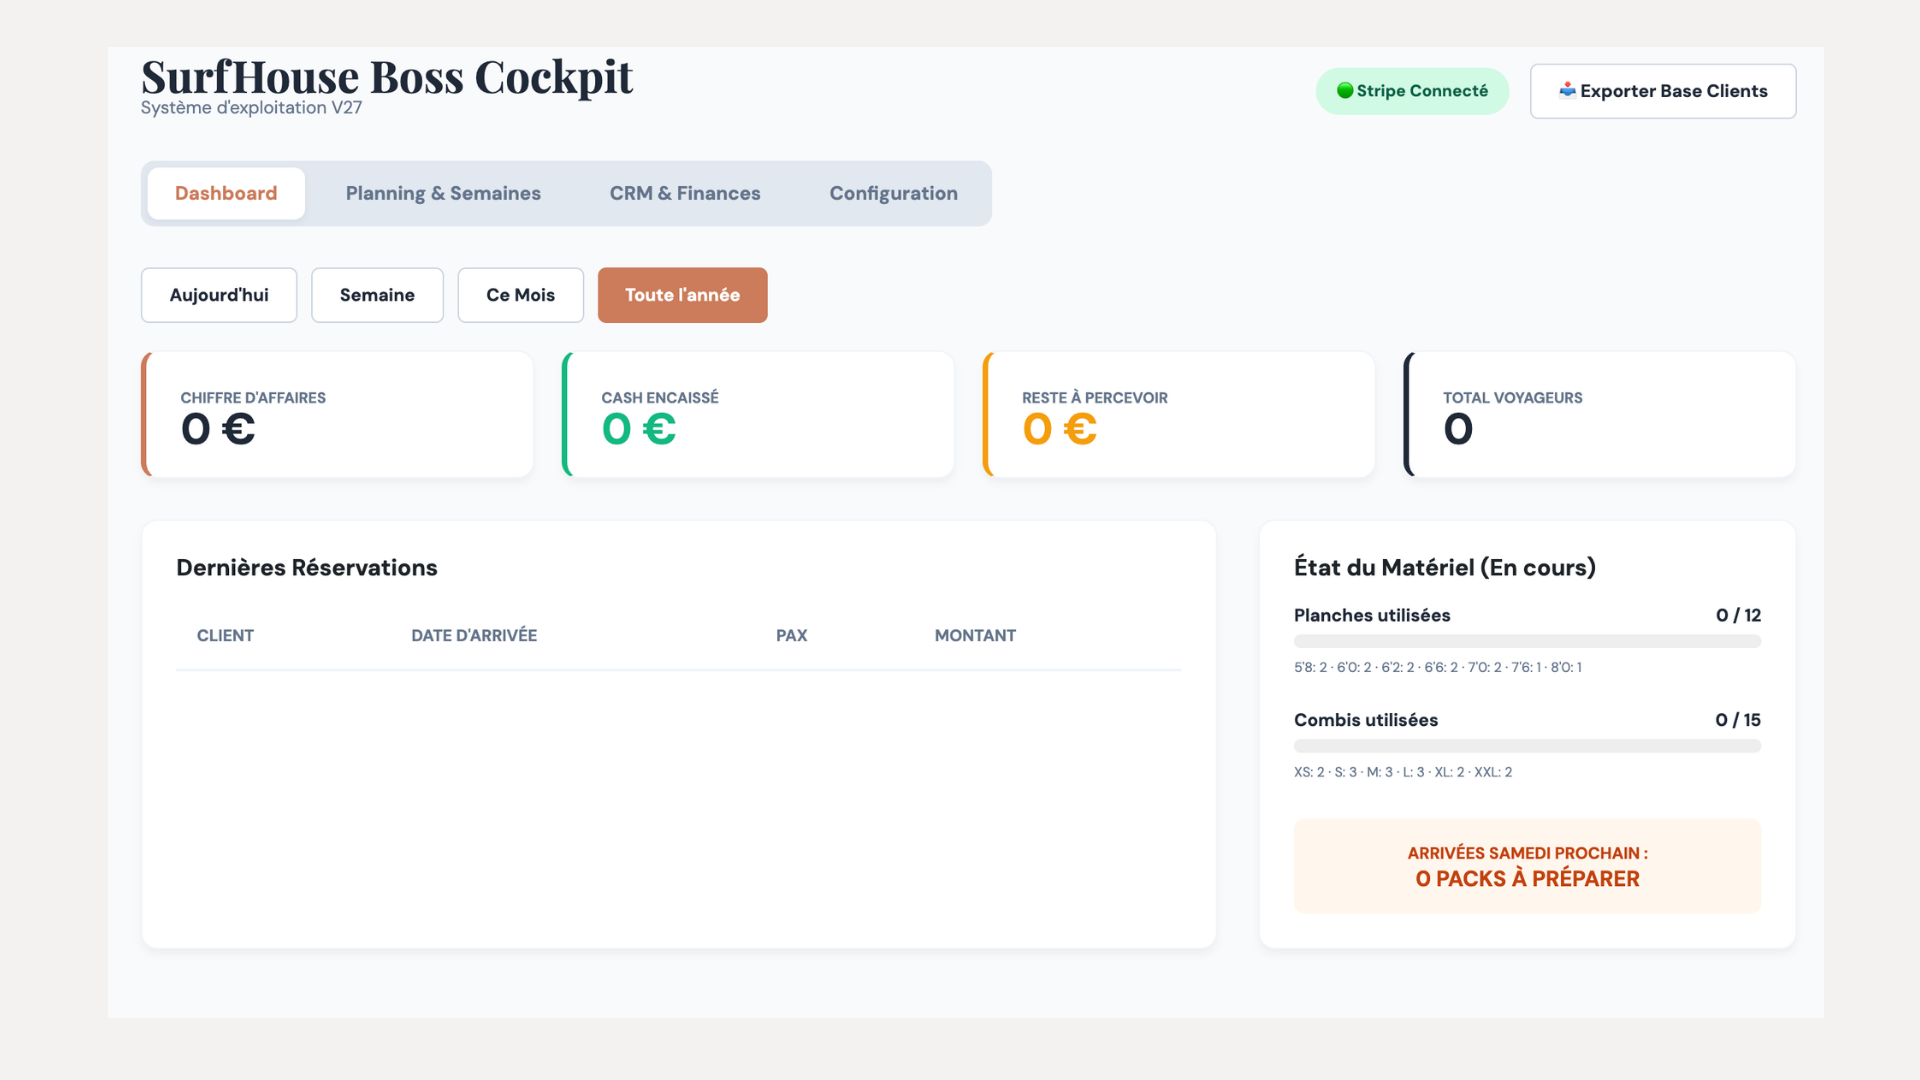Choose the Semaine period filter
The height and width of the screenshot is (1080, 1920).
[377, 295]
